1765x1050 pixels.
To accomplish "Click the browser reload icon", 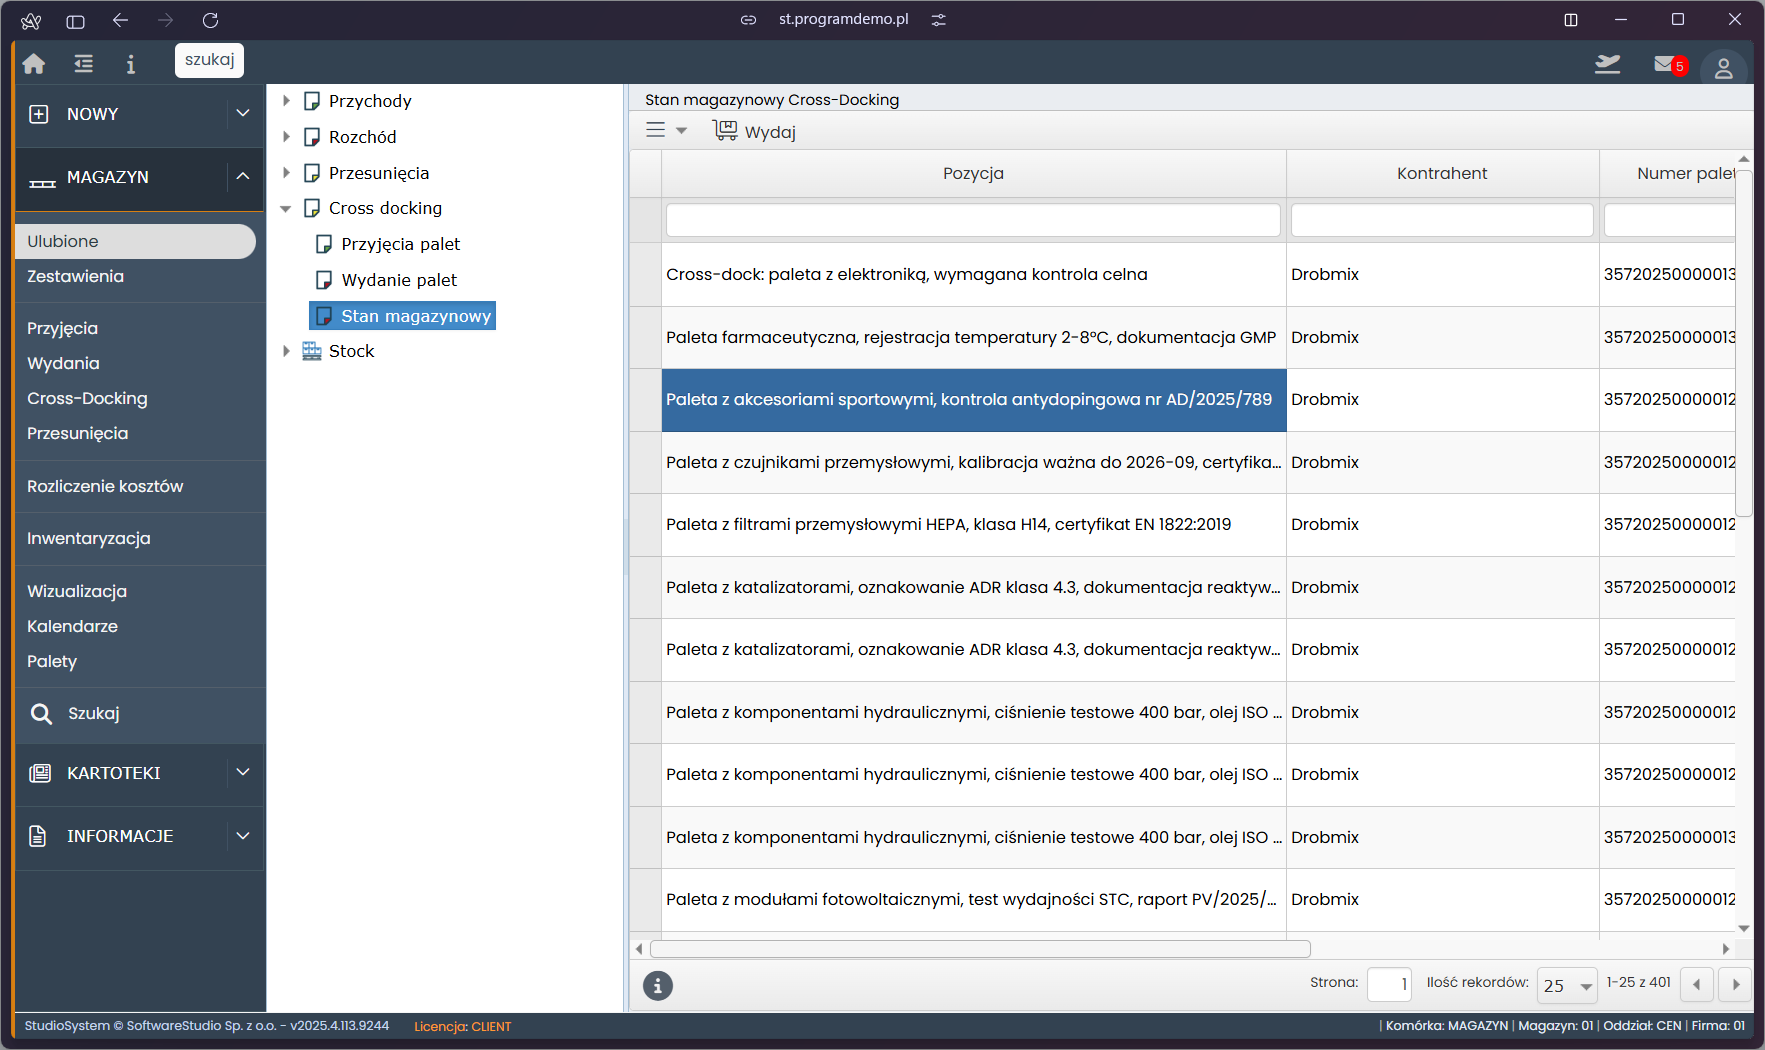I will (210, 20).
